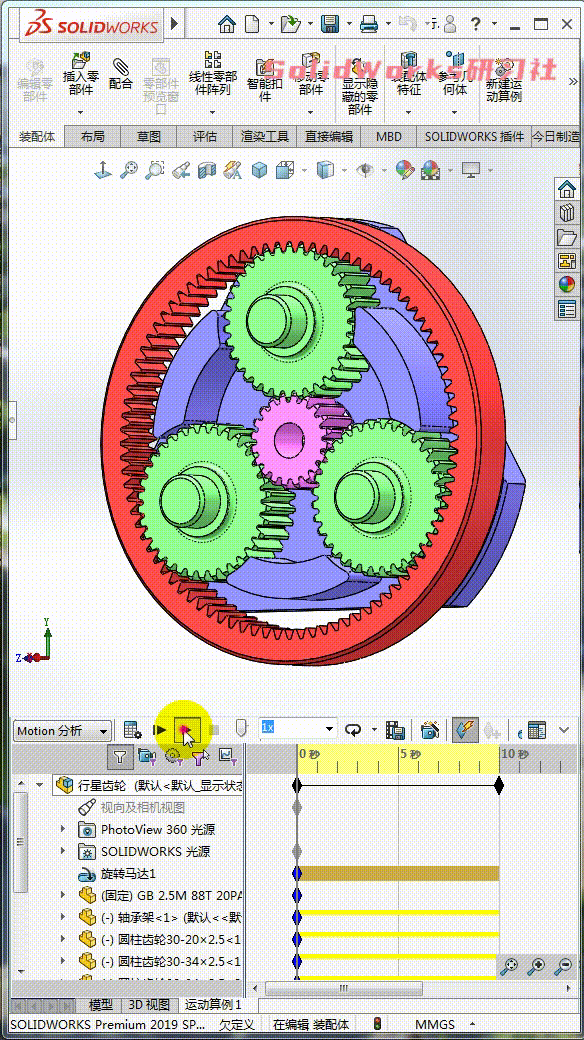This screenshot has width=584, height=1040.
Task: Switch to the 渲染工具 ribbon tab
Action: pyautogui.click(x=264, y=137)
